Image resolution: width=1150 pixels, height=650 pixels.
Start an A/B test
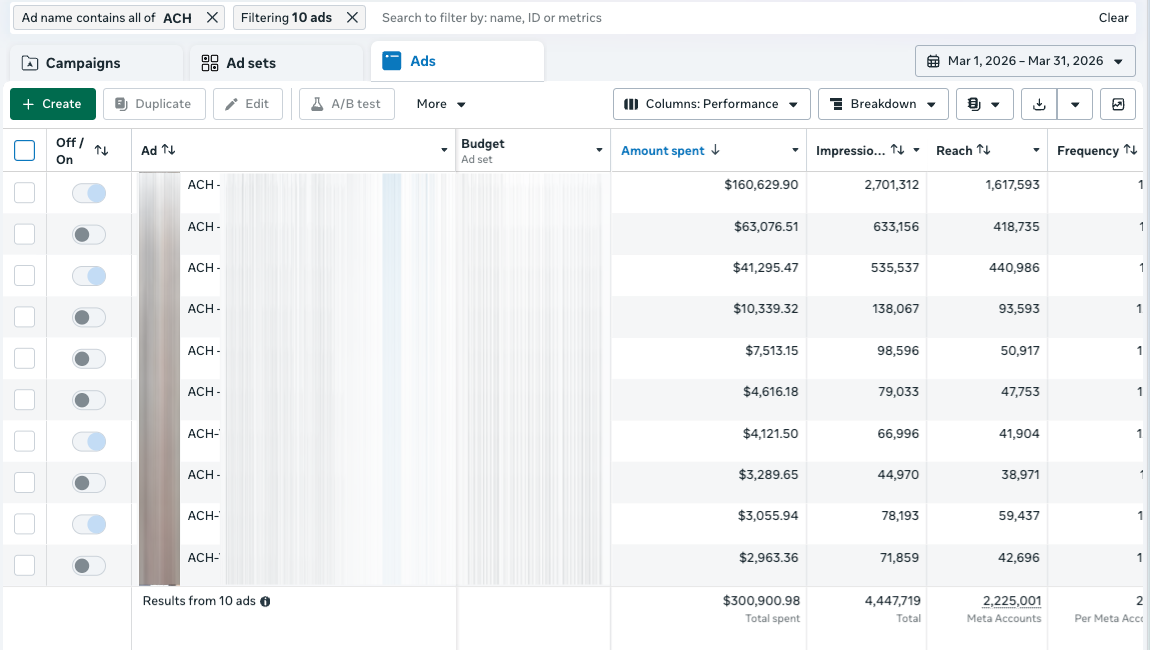[x=347, y=104]
